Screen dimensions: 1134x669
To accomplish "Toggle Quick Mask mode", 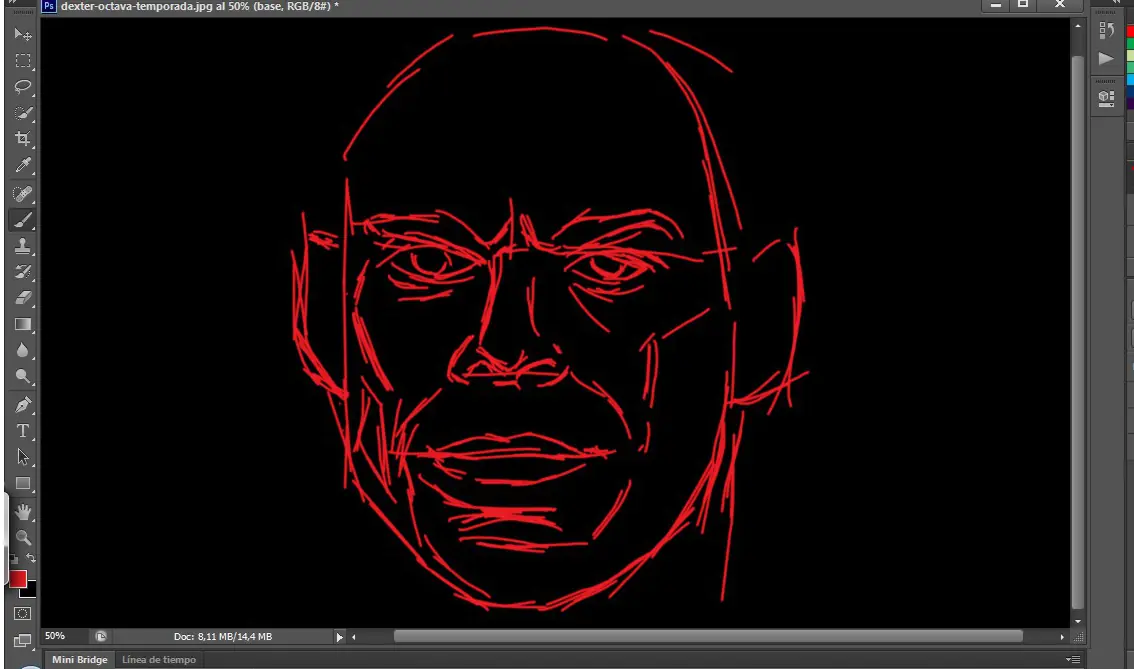I will pyautogui.click(x=22, y=614).
